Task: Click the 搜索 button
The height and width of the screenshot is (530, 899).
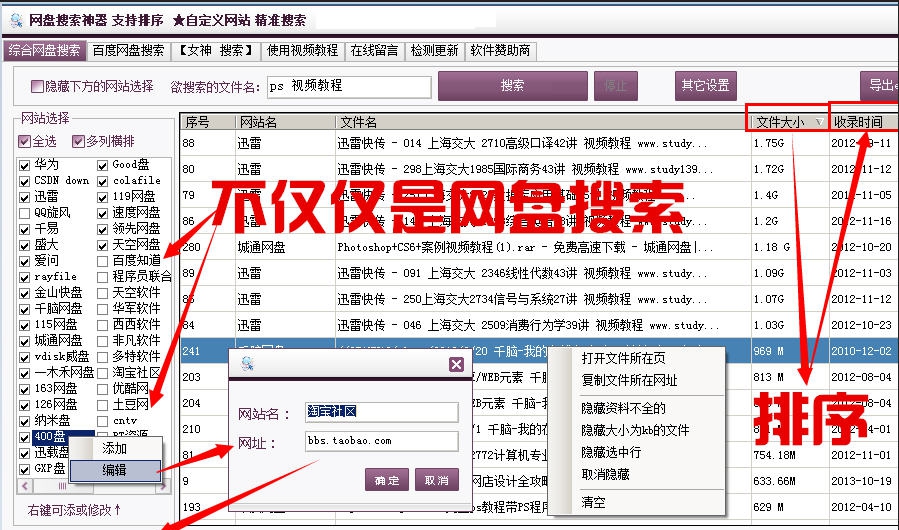Action: click(x=513, y=85)
